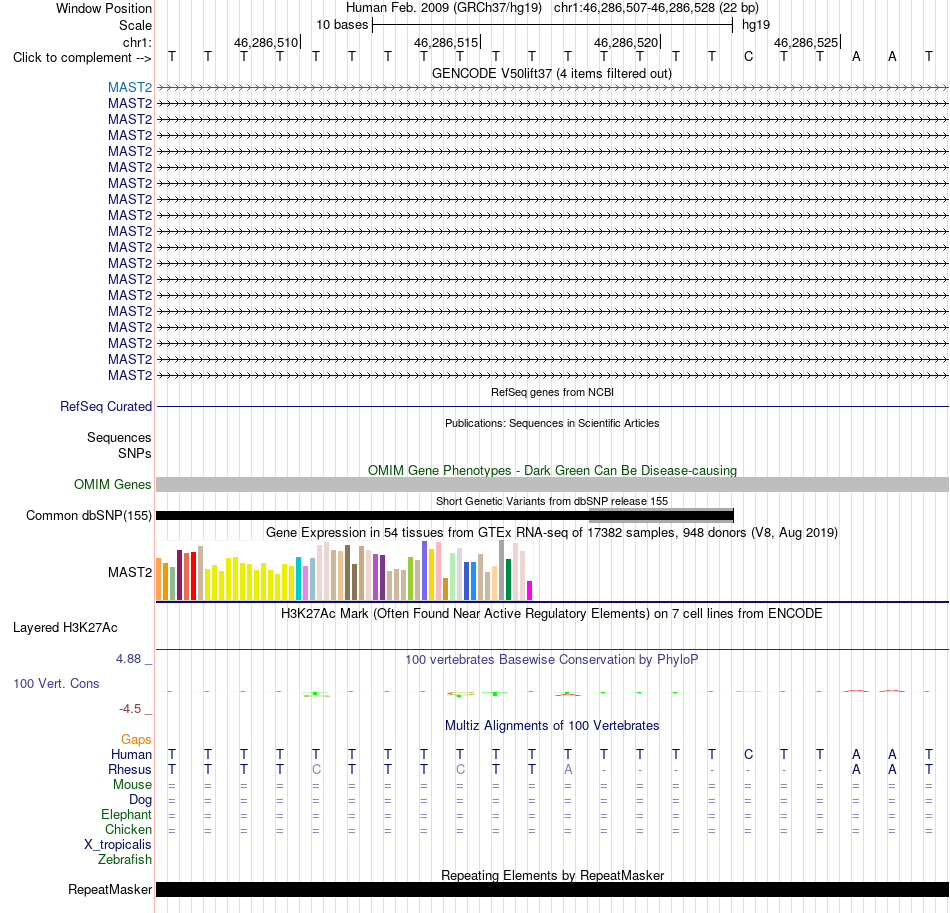950x913 pixels.
Task: Click the 46,286,515 position marker
Action: (x=447, y=42)
